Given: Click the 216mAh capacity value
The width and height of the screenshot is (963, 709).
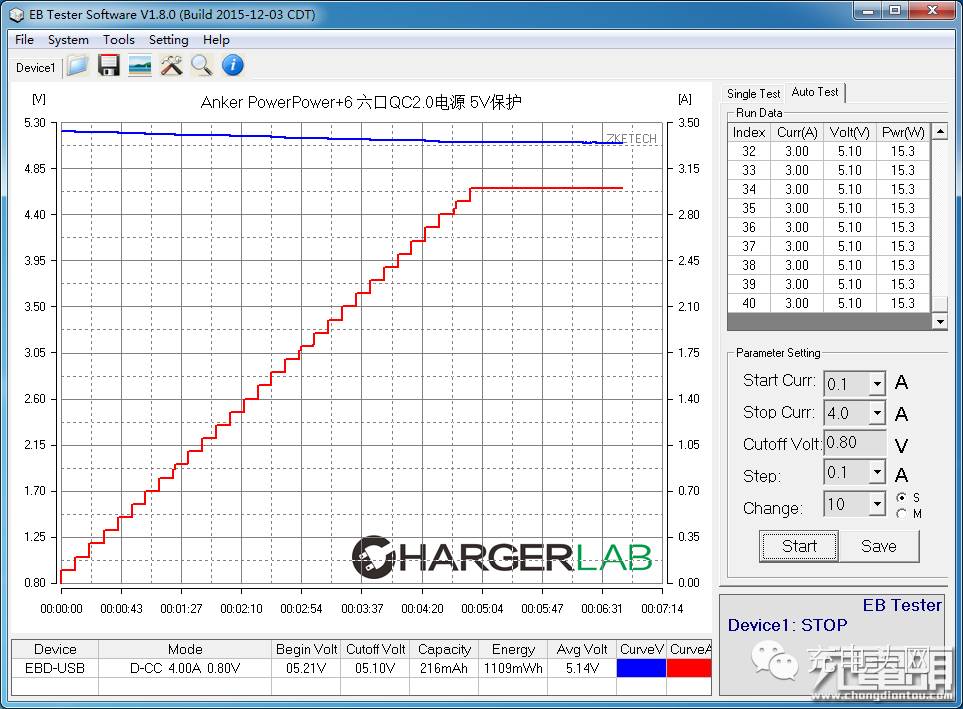Looking at the screenshot, I should point(443,668).
